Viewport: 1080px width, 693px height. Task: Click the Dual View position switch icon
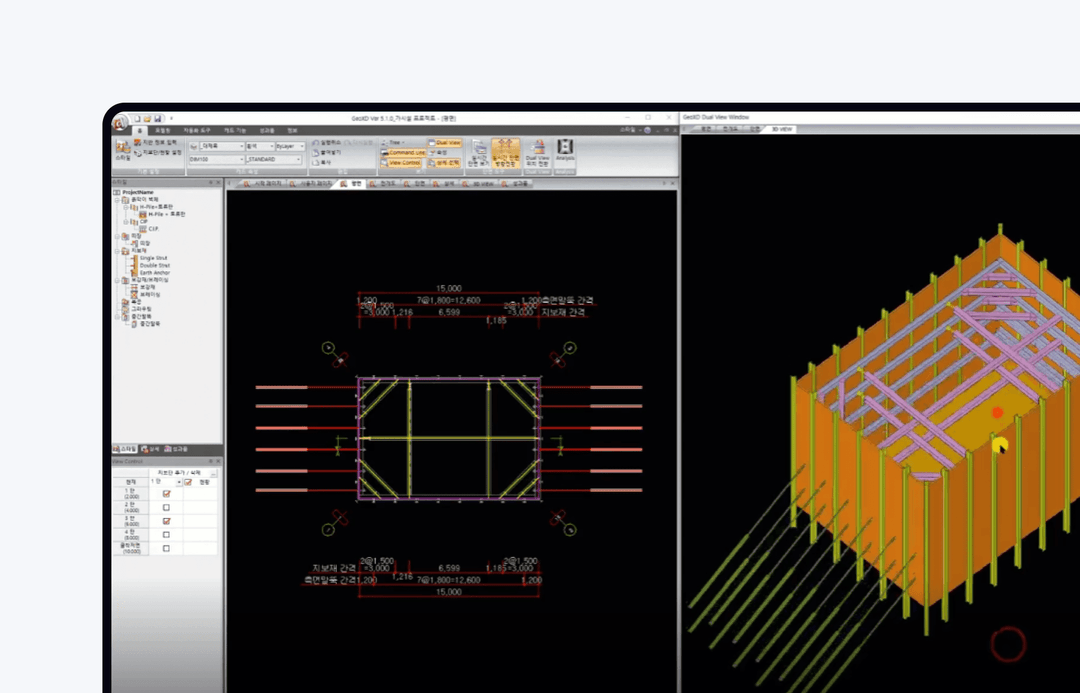click(x=537, y=152)
